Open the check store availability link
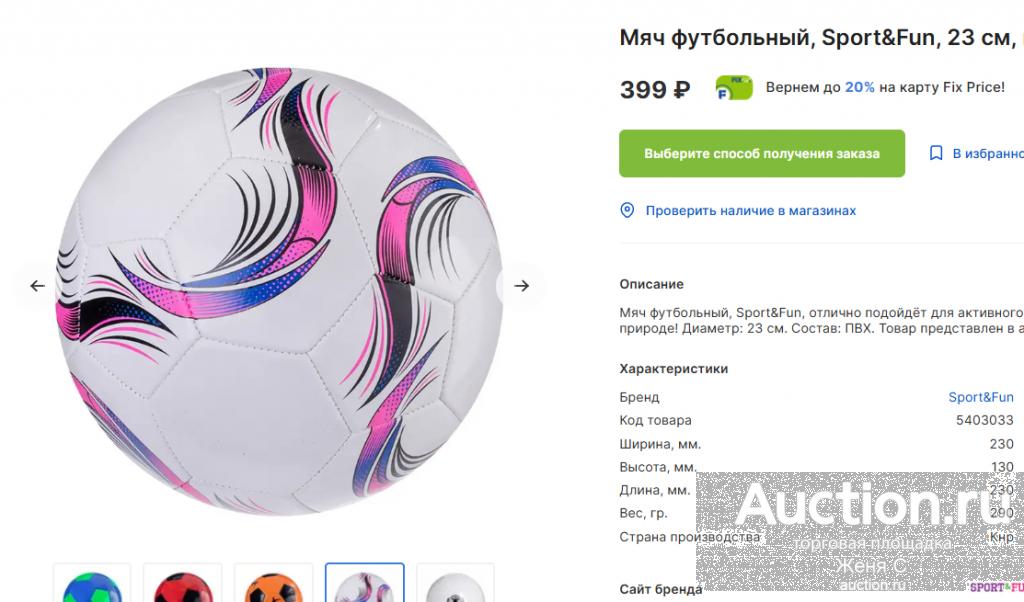This screenshot has height=602, width=1024. click(x=750, y=210)
